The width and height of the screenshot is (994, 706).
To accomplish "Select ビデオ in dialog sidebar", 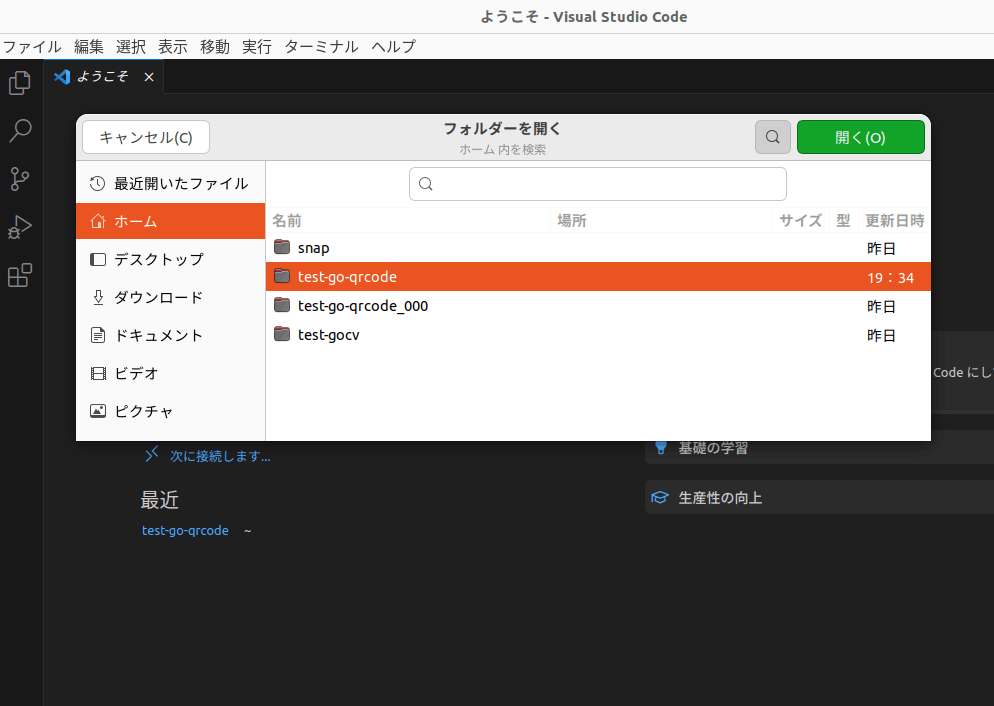I will [171, 373].
